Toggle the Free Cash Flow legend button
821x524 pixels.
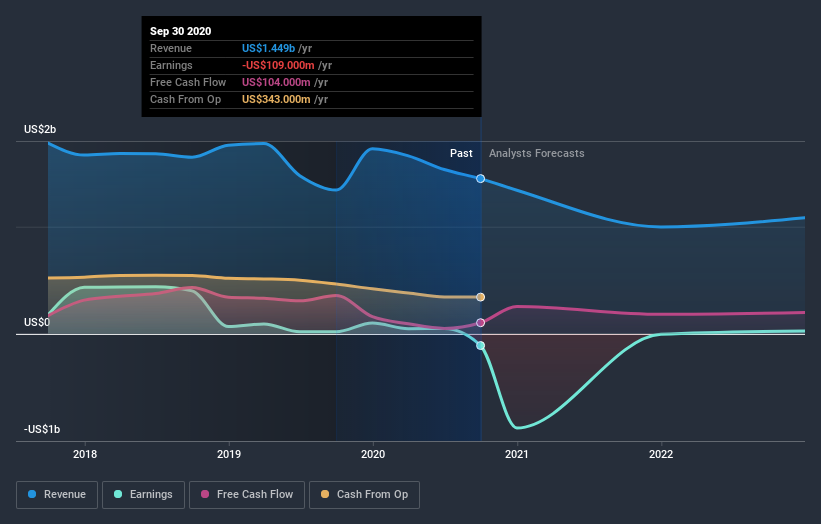pos(247,495)
